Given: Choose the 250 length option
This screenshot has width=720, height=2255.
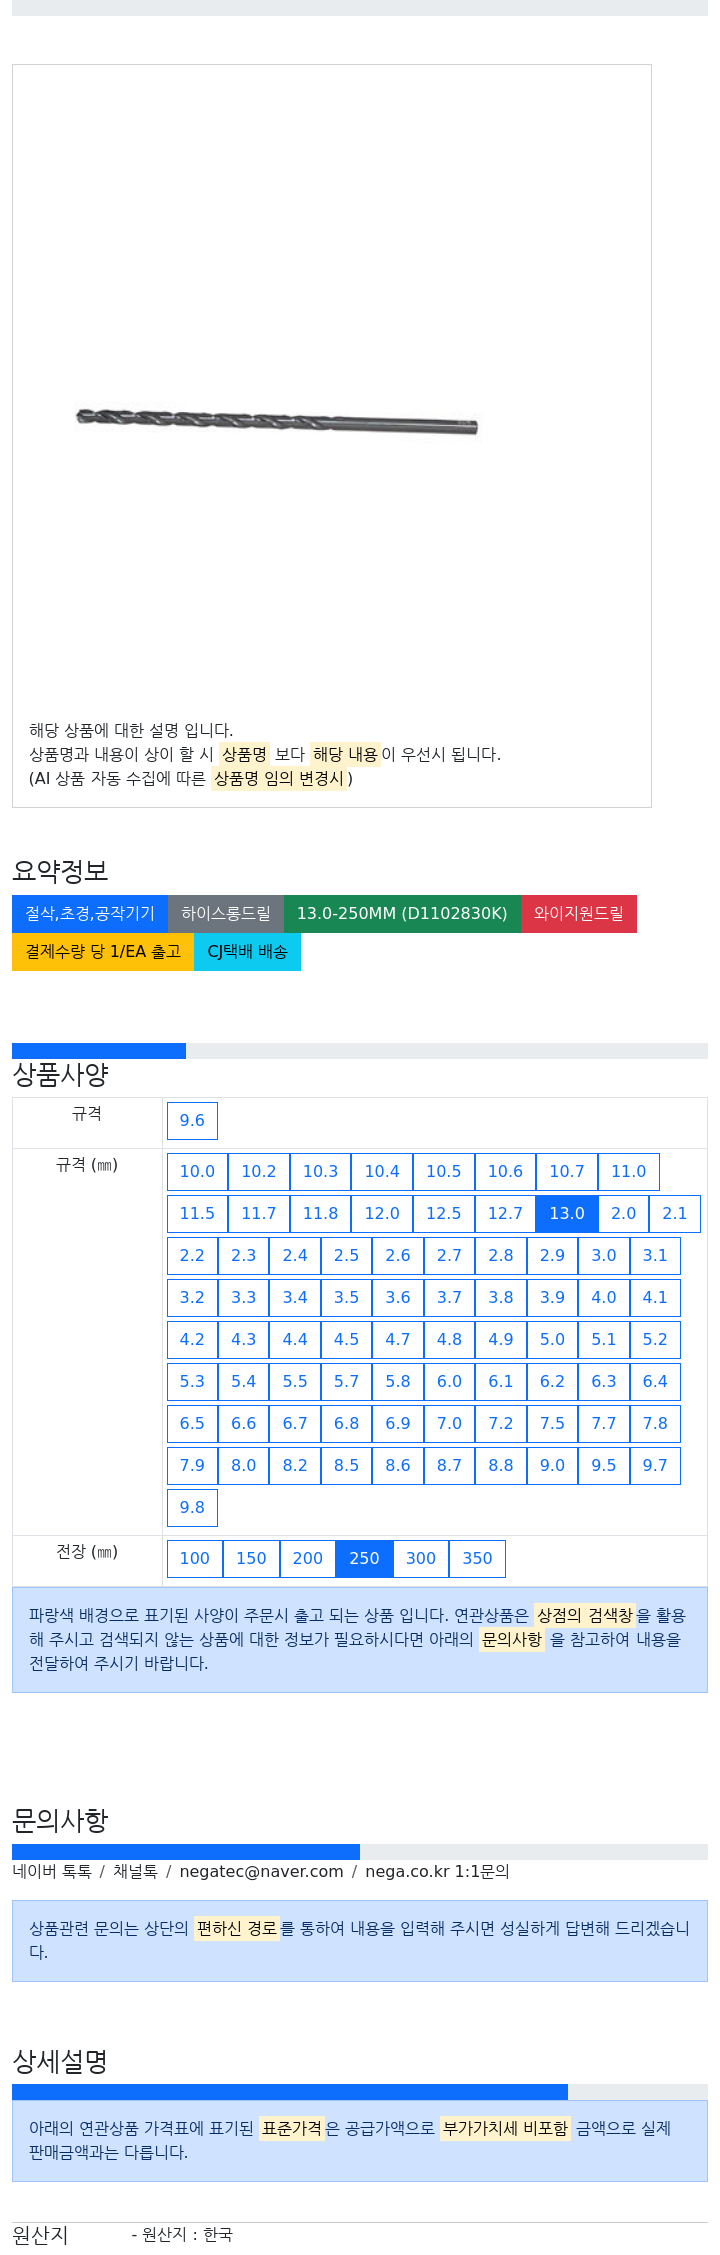Looking at the screenshot, I should (x=364, y=1558).
